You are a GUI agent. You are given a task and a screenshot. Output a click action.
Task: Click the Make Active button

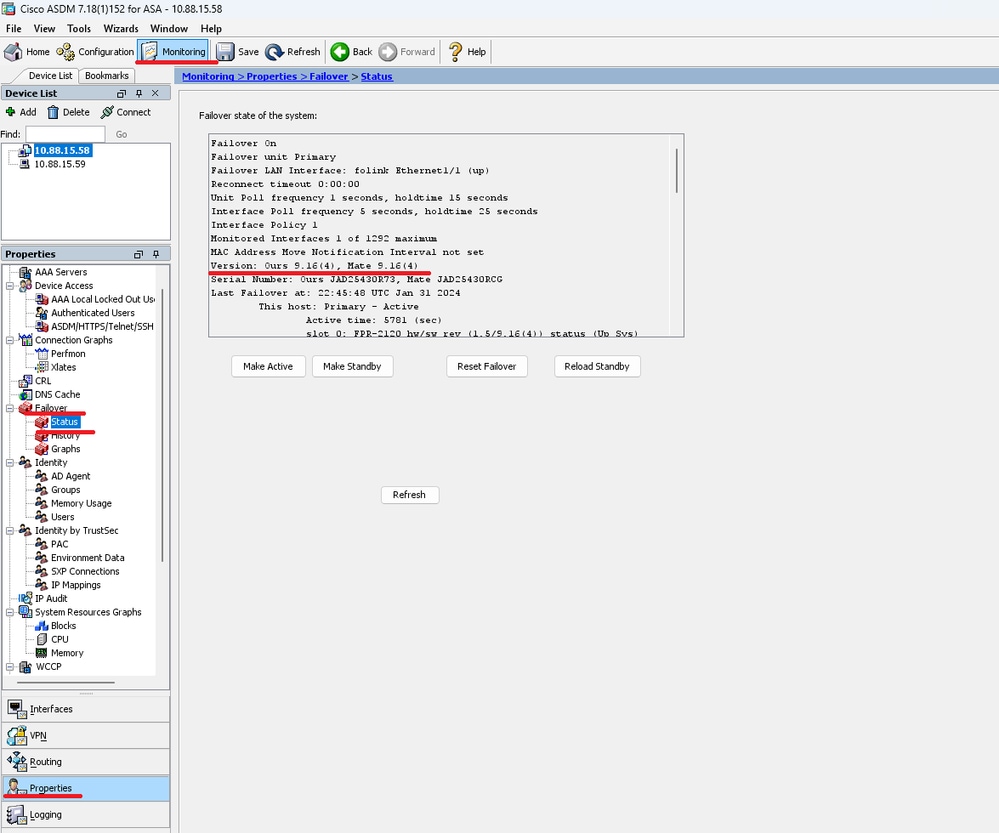tap(268, 366)
